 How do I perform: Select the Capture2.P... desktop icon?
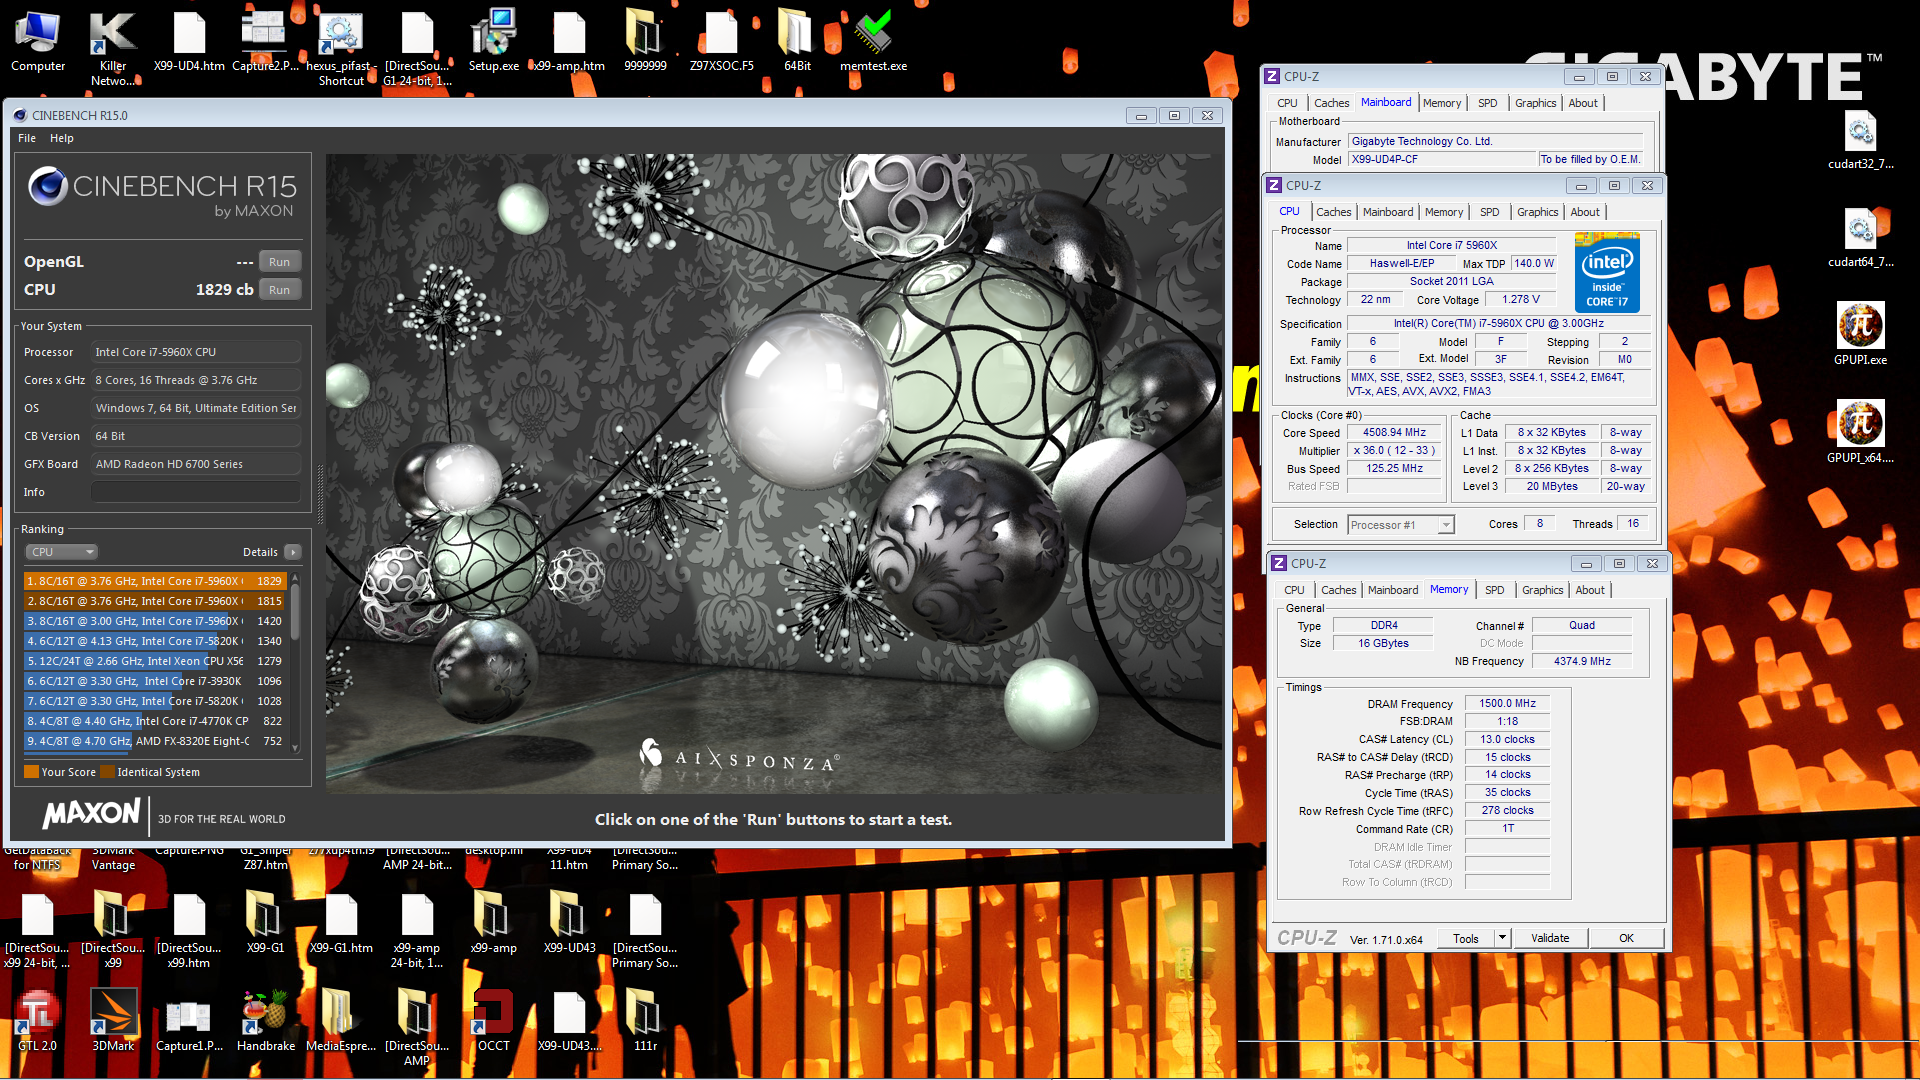pos(265,42)
